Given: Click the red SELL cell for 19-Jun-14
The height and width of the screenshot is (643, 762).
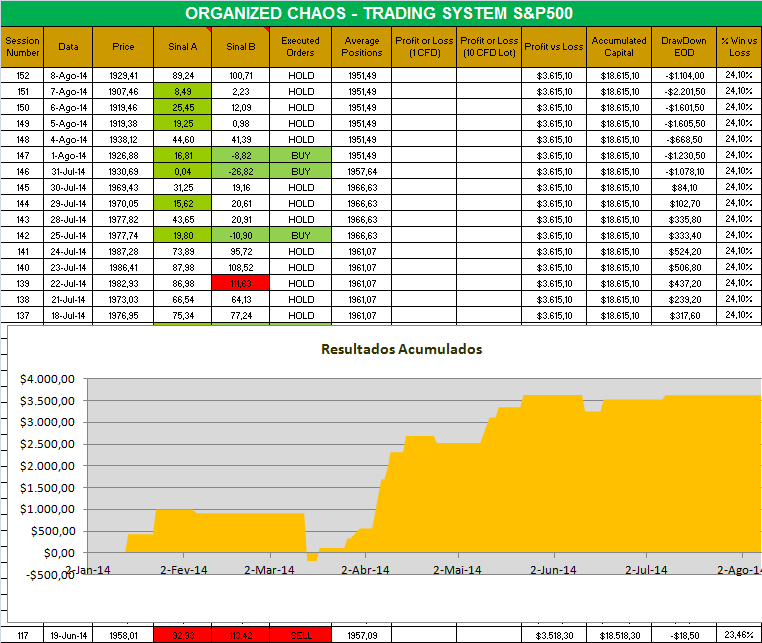Looking at the screenshot, I should tap(300, 635).
